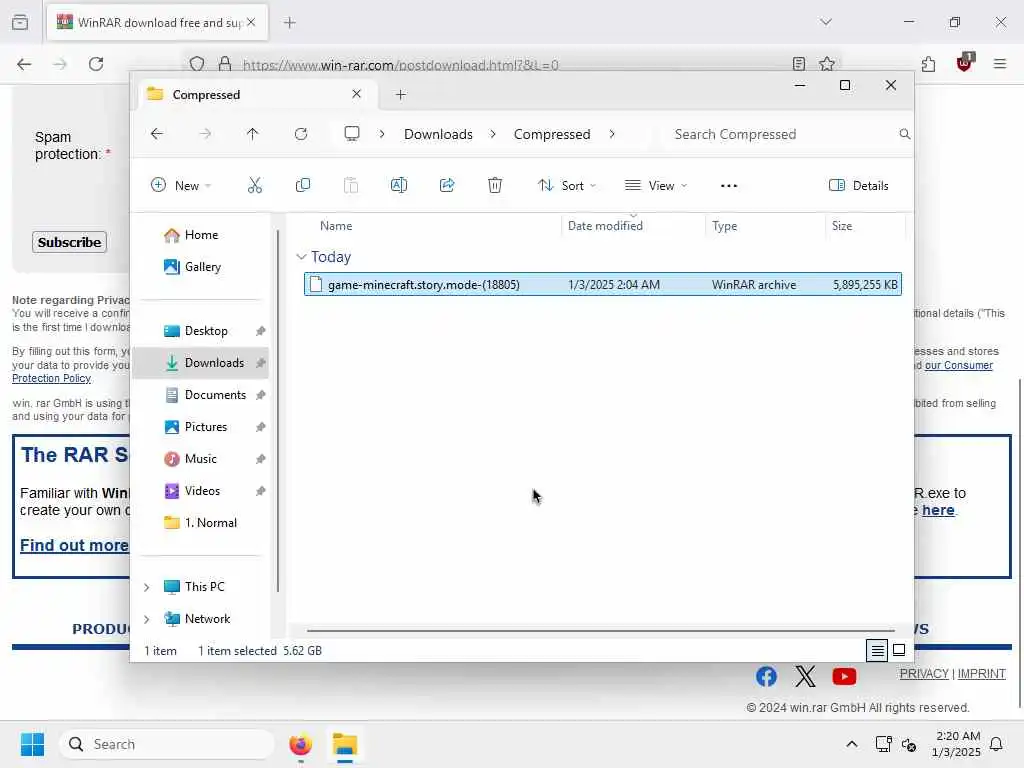This screenshot has height=768, width=1024.
Task: Open Desktop from quick access
Action: (201, 330)
